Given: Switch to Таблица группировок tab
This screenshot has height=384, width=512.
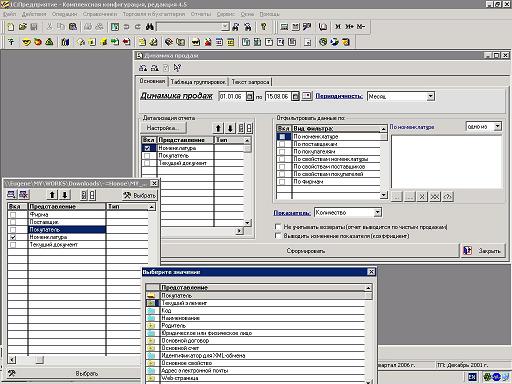Looking at the screenshot, I should [x=198, y=82].
